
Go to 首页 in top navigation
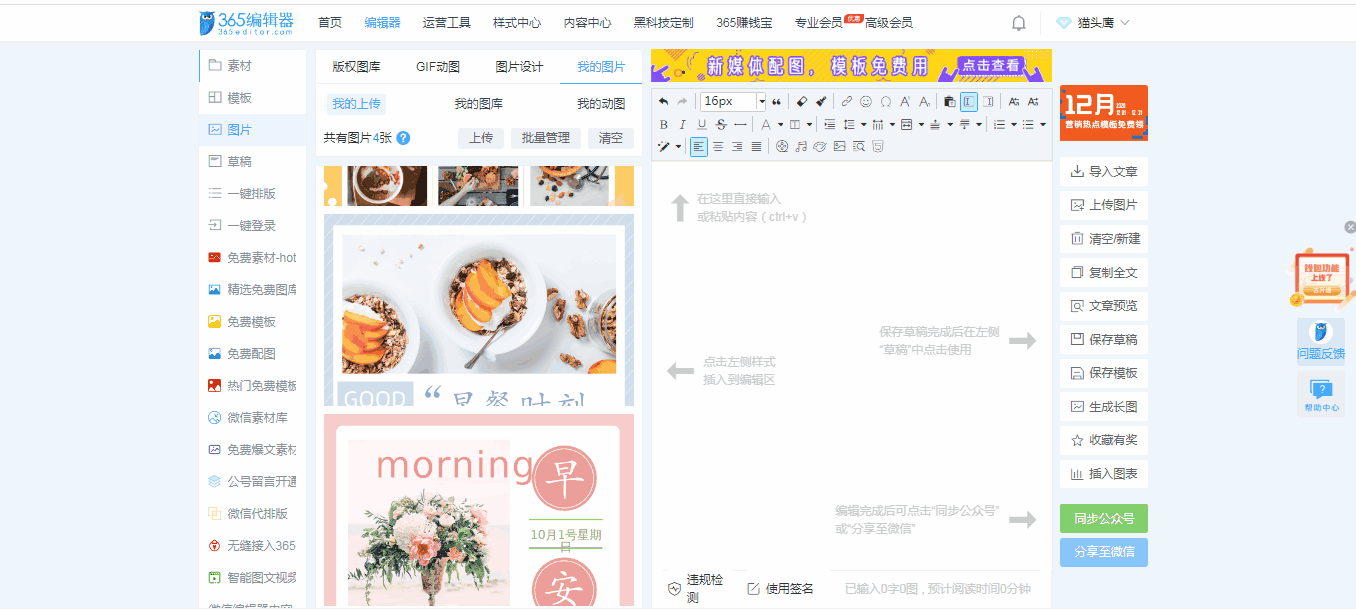[330, 22]
